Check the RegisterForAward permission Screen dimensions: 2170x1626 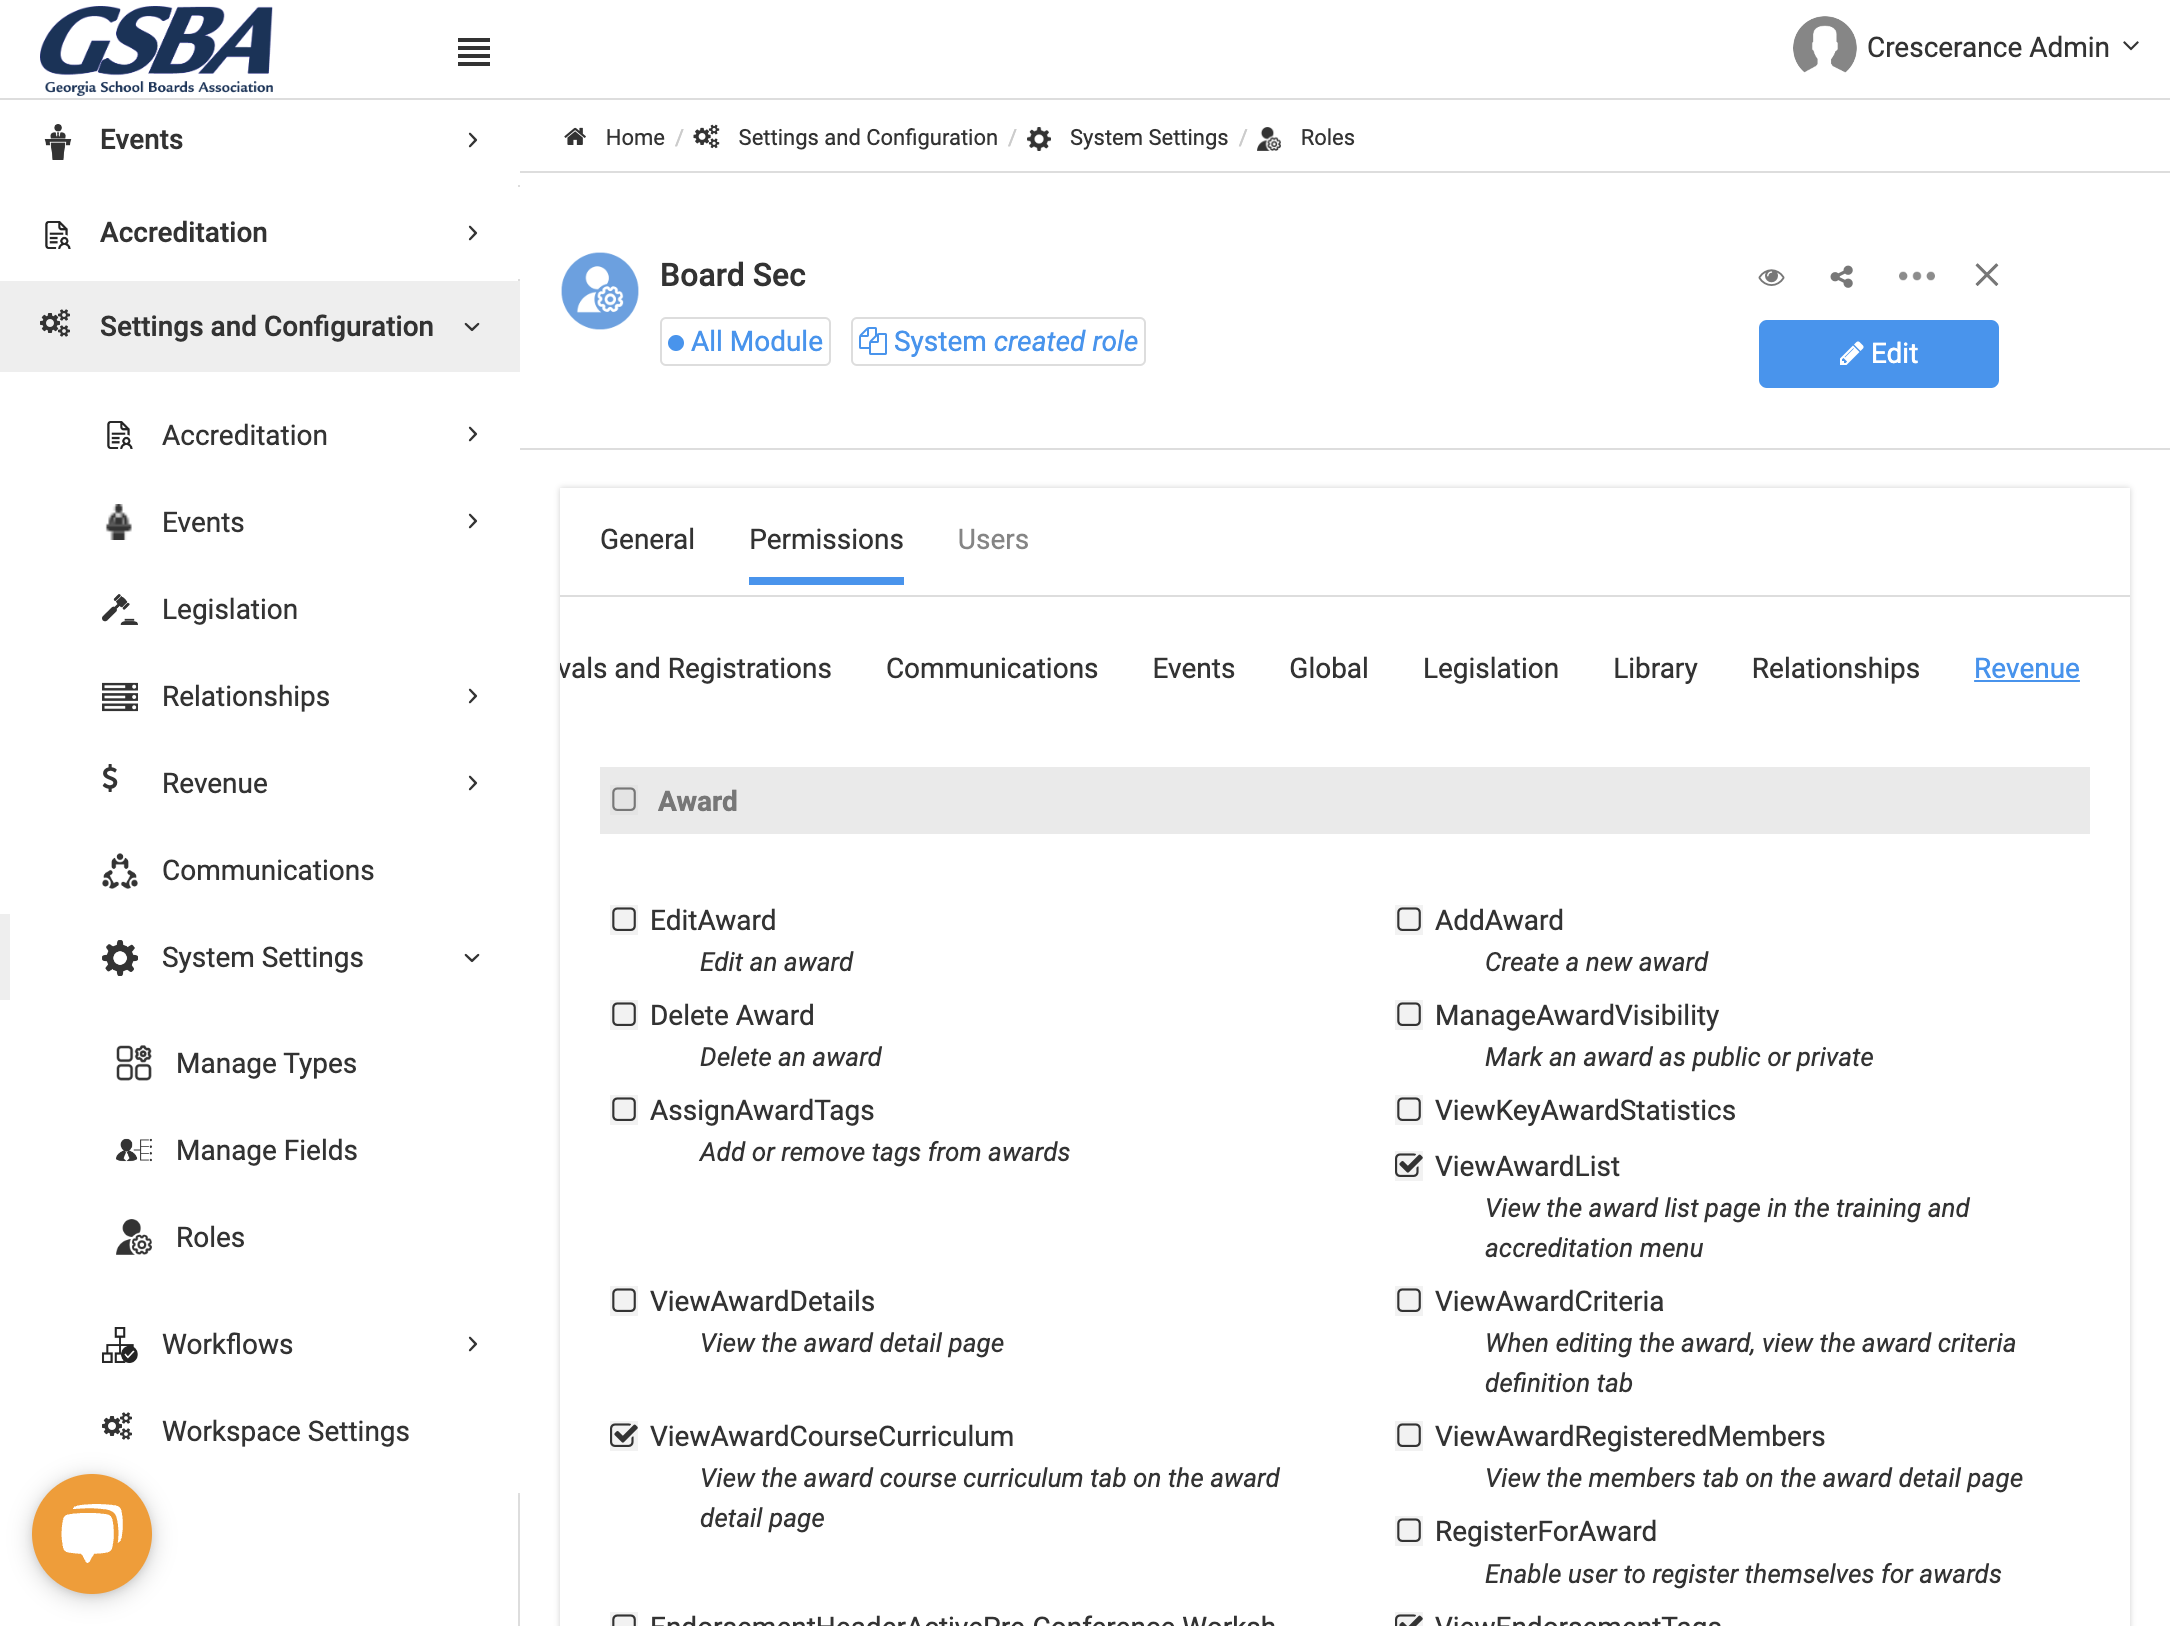tap(1409, 1530)
